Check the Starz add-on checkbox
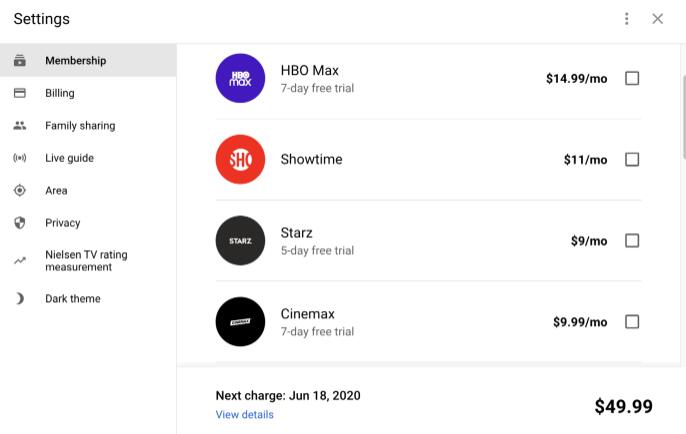Screen dimensions: 686x434 [632, 240]
